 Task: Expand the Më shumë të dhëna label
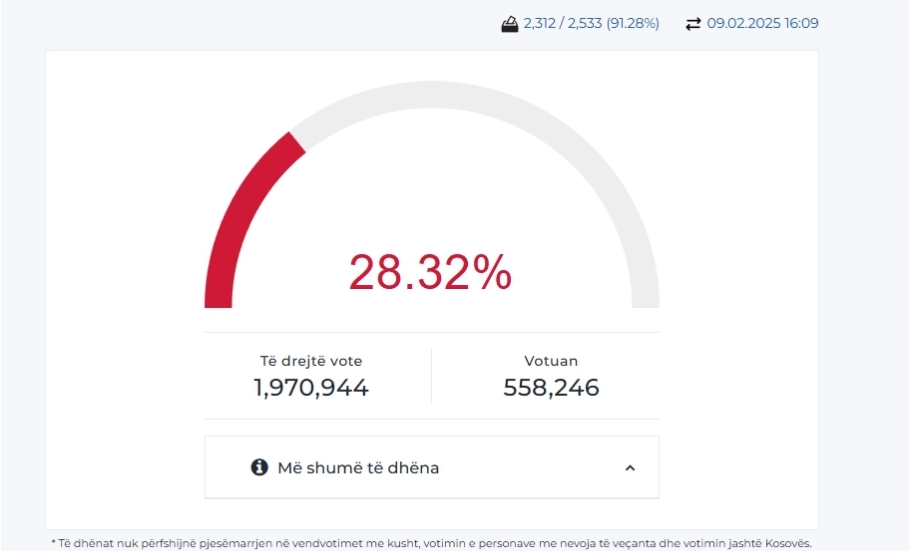[x=358, y=467]
